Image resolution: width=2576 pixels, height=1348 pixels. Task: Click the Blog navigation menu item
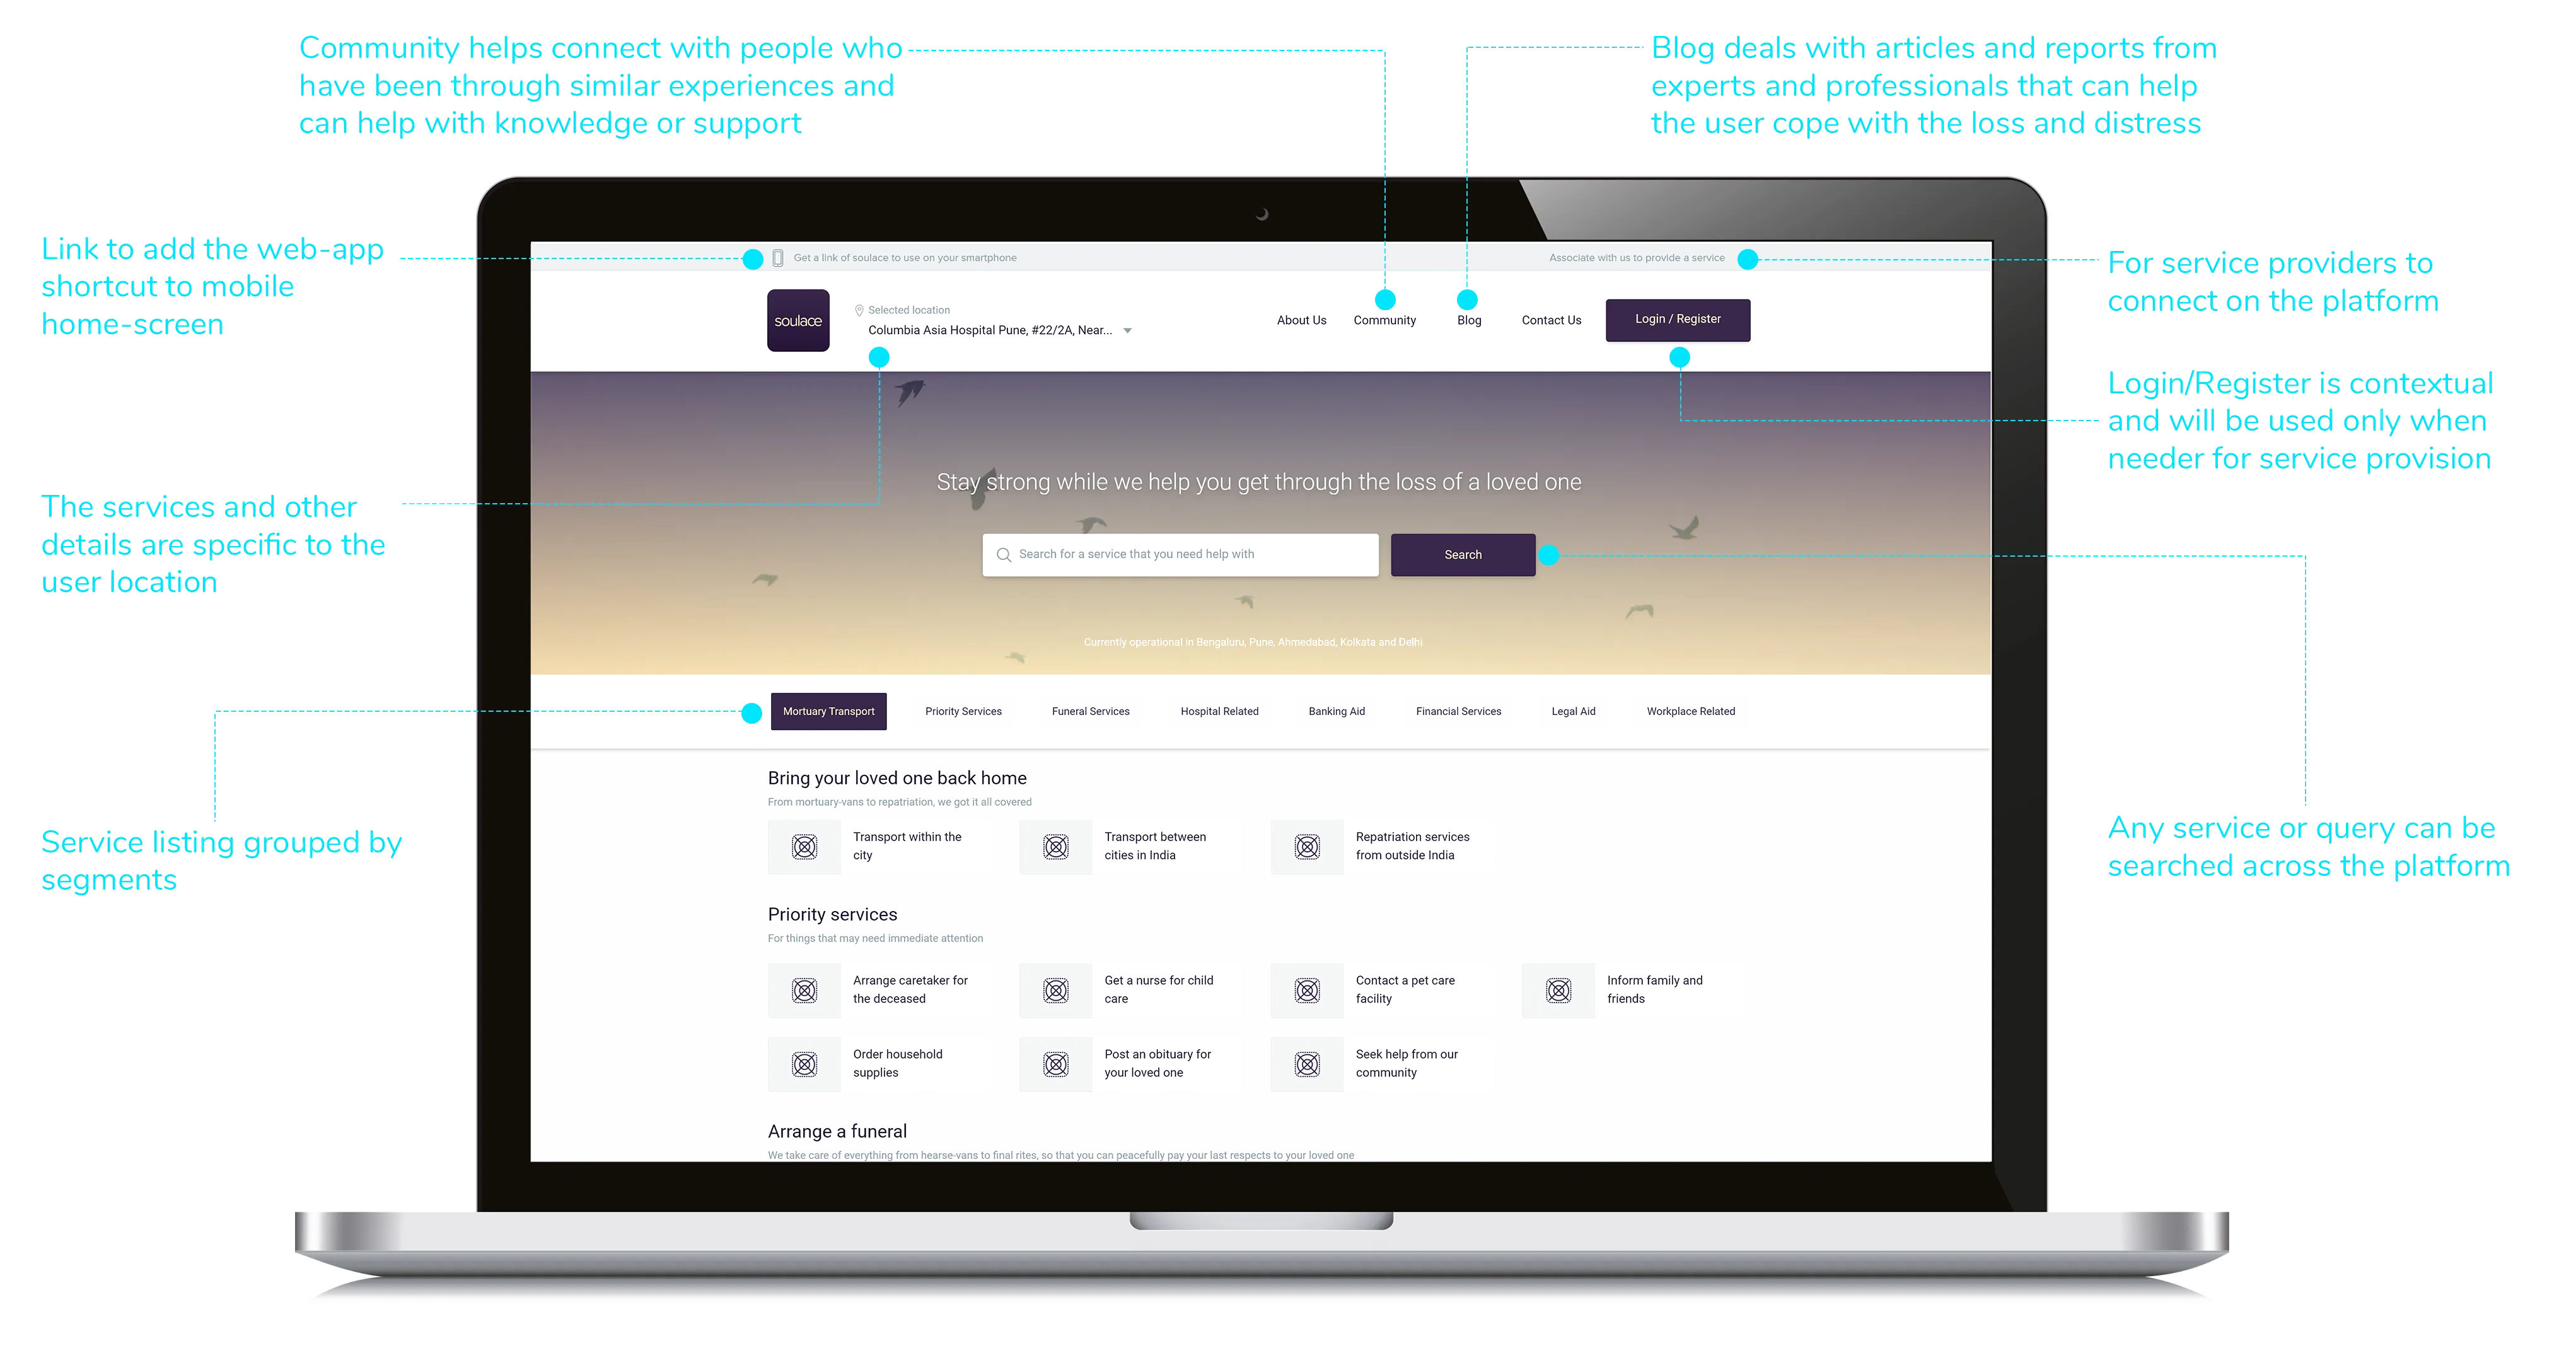1468,320
